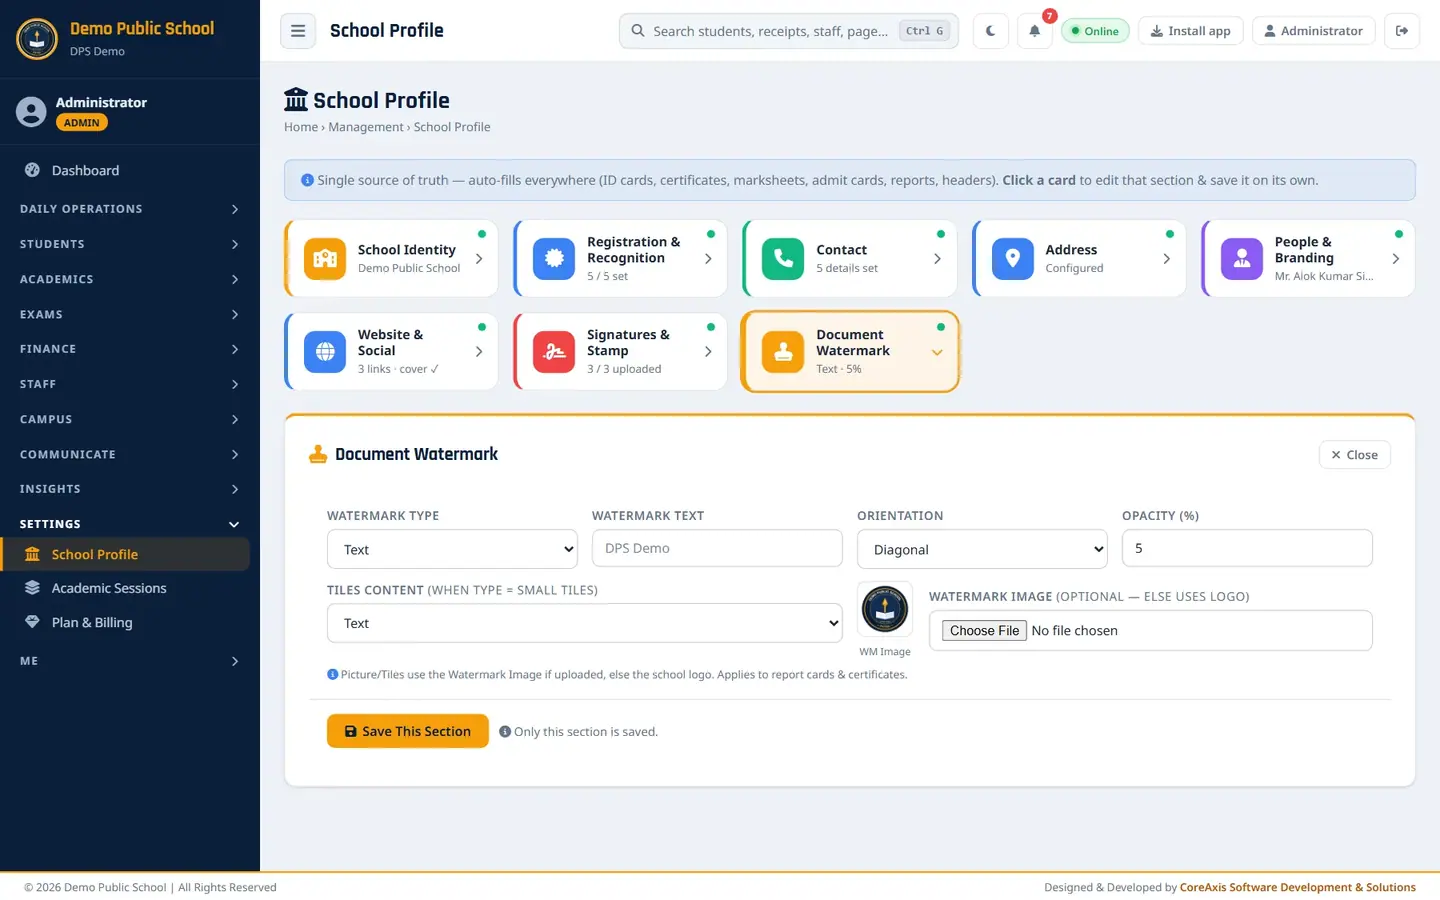Toggle the sidebar hamburger menu
Image resolution: width=1440 pixels, height=900 pixels.
tap(298, 31)
